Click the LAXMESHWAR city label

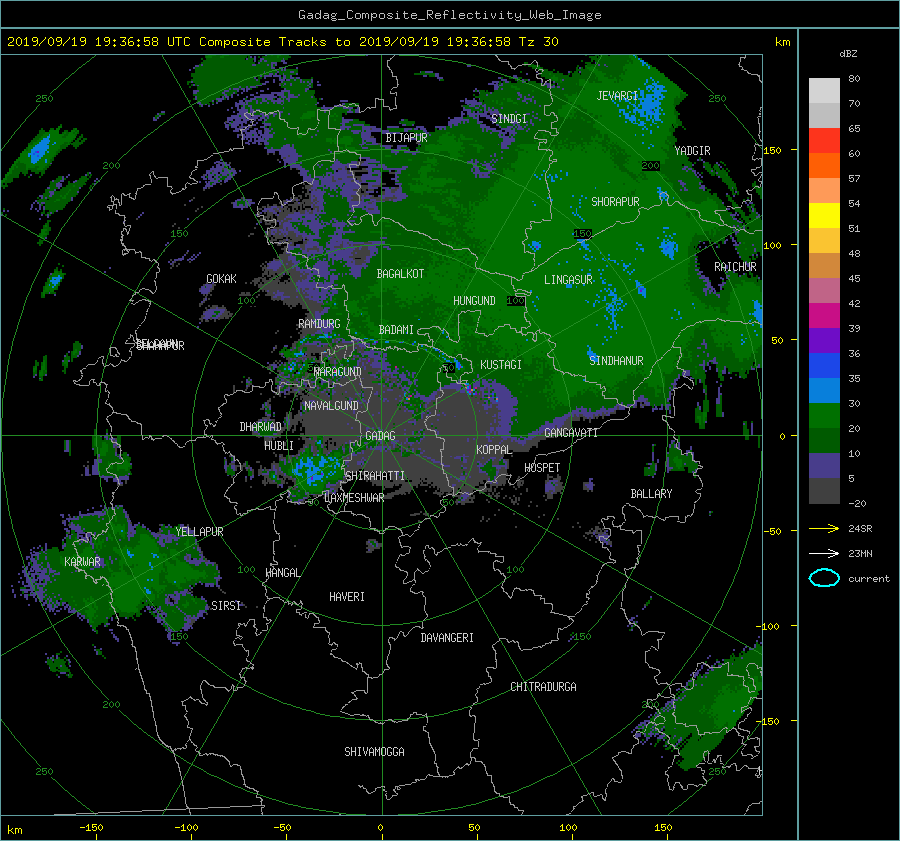354,498
